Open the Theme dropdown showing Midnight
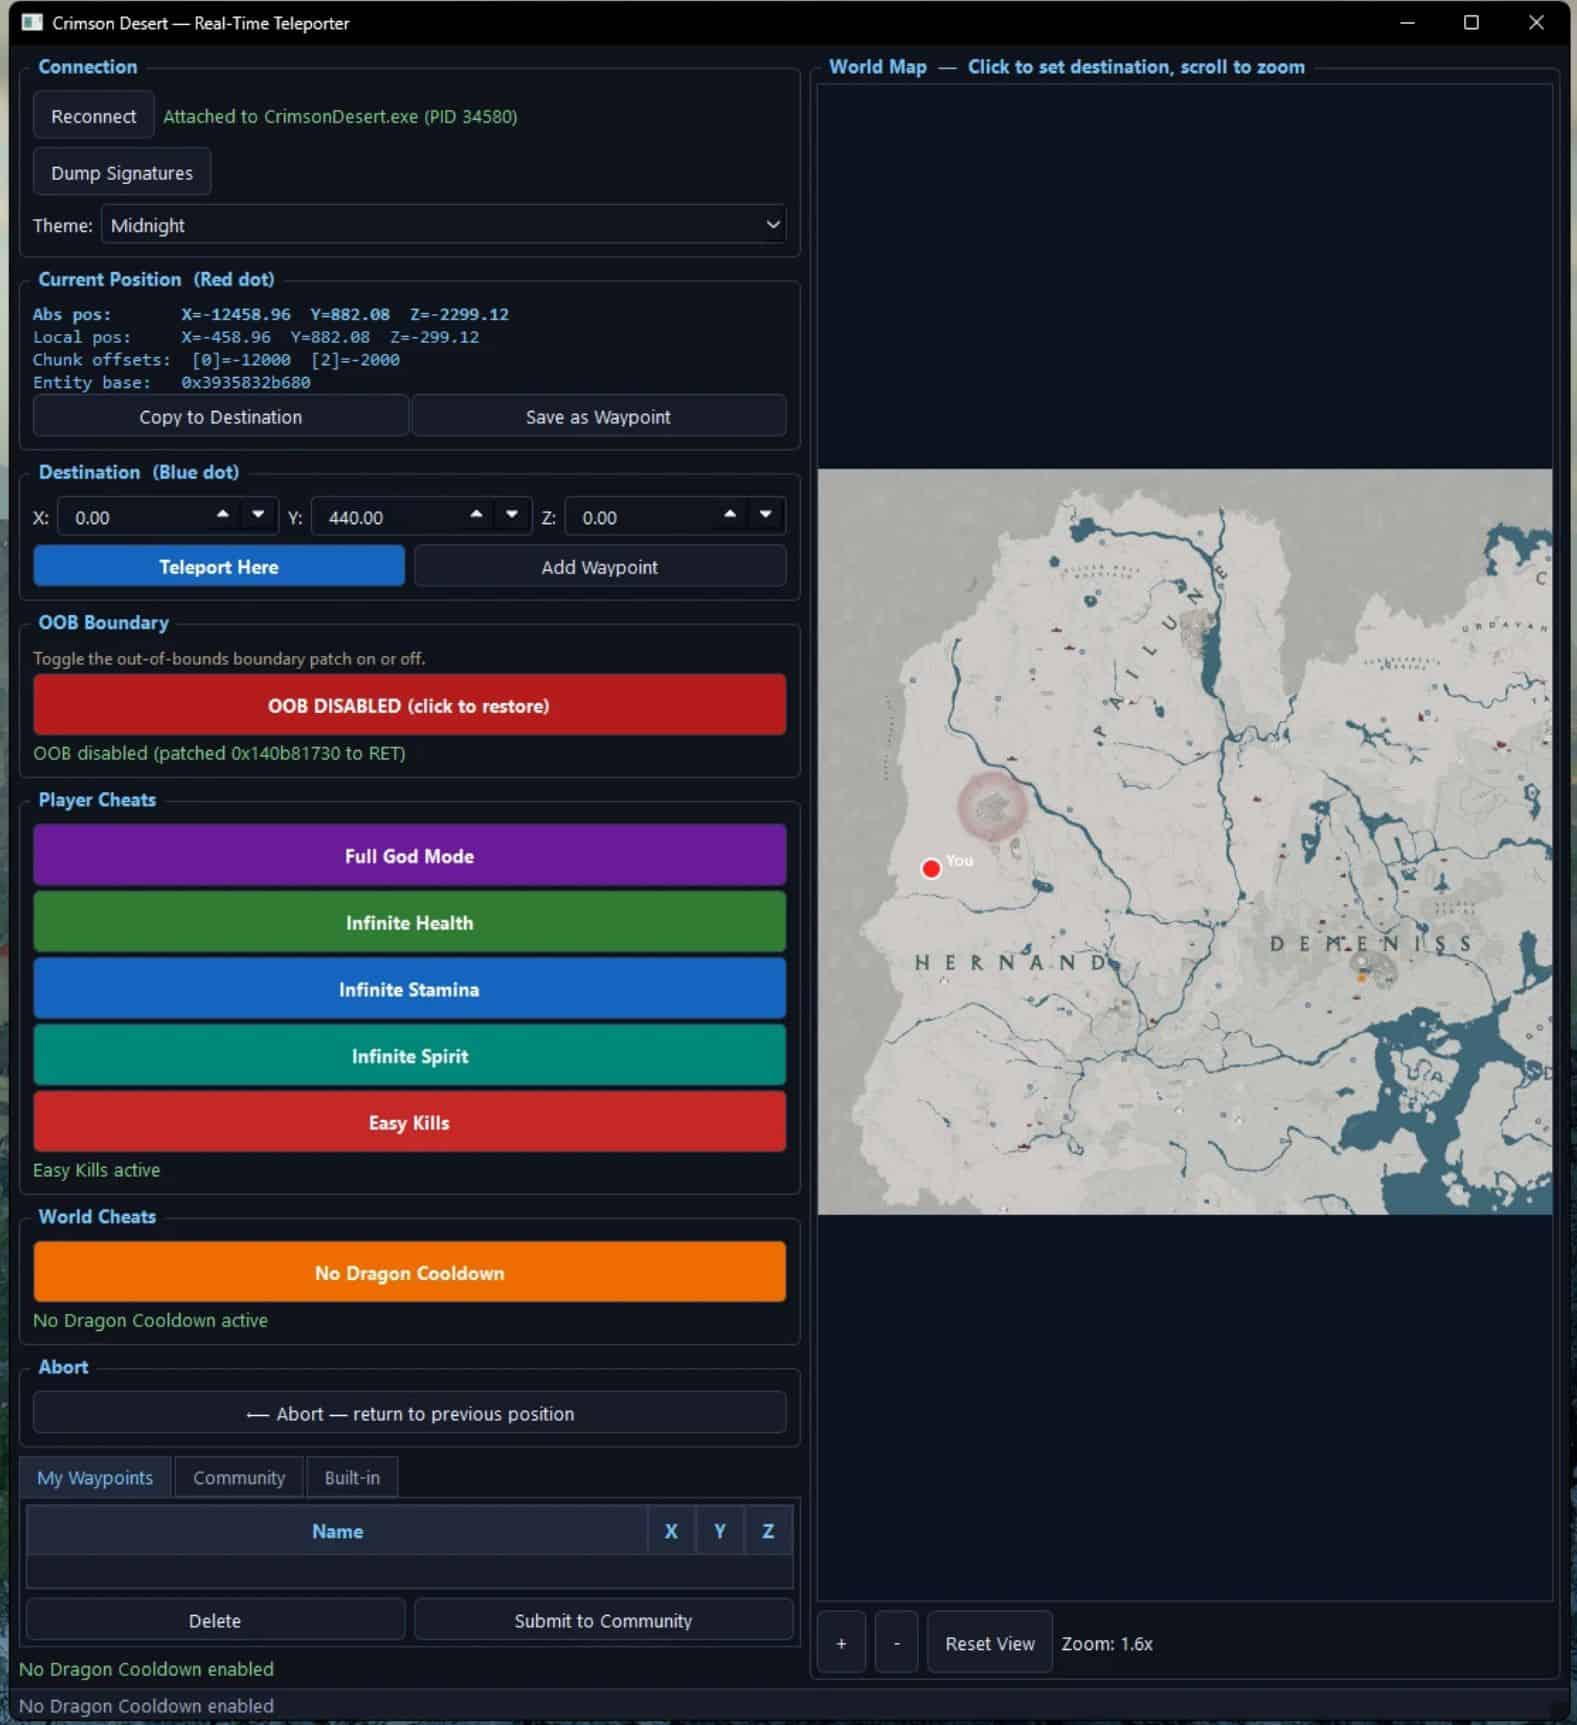This screenshot has width=1577, height=1725. click(443, 225)
